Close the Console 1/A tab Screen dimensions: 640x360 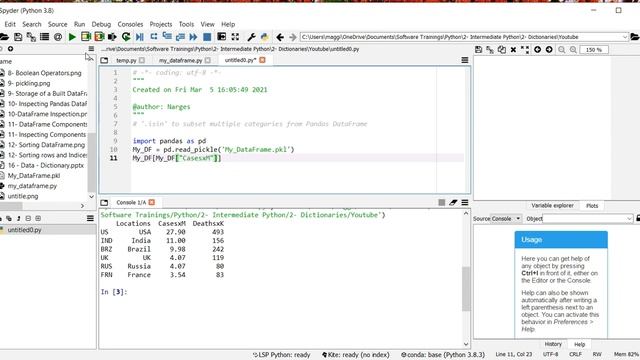click(x=152, y=202)
